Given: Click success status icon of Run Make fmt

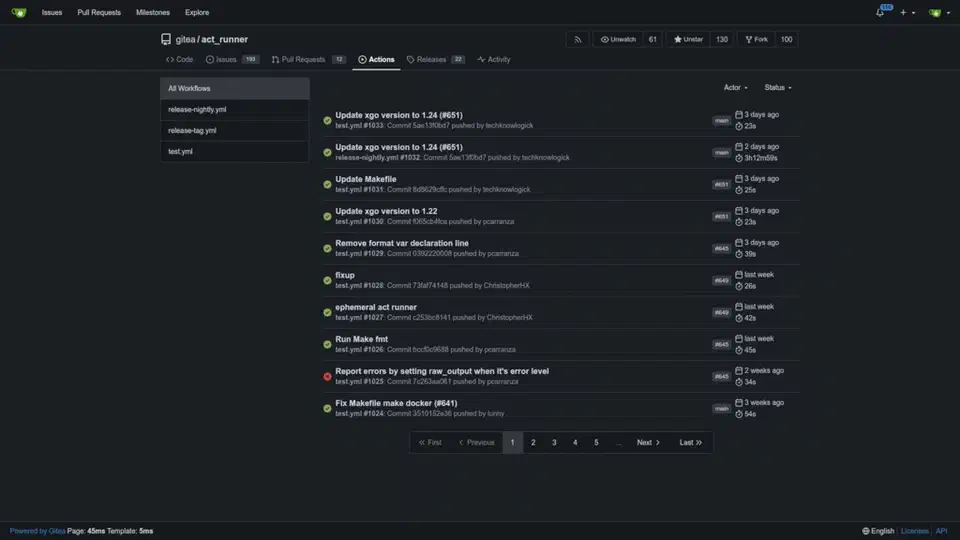Looking at the screenshot, I should [328, 345].
